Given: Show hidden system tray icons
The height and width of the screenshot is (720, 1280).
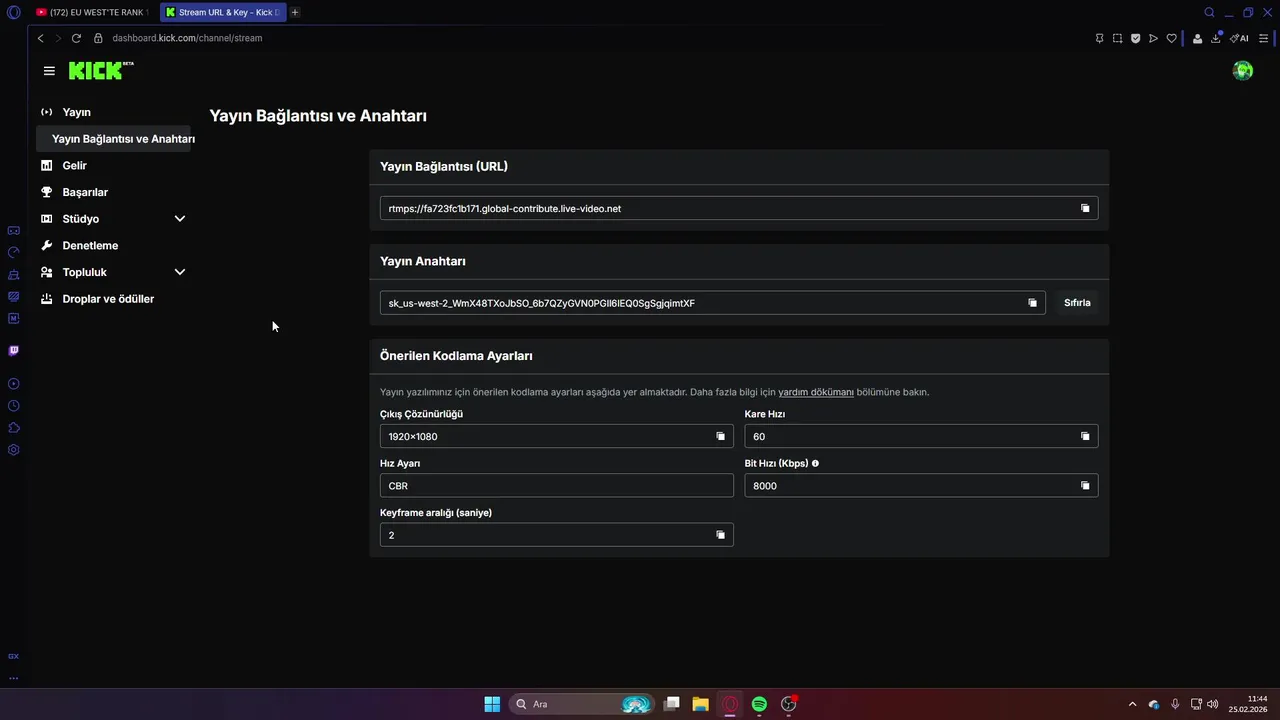Looking at the screenshot, I should pyautogui.click(x=1132, y=704).
